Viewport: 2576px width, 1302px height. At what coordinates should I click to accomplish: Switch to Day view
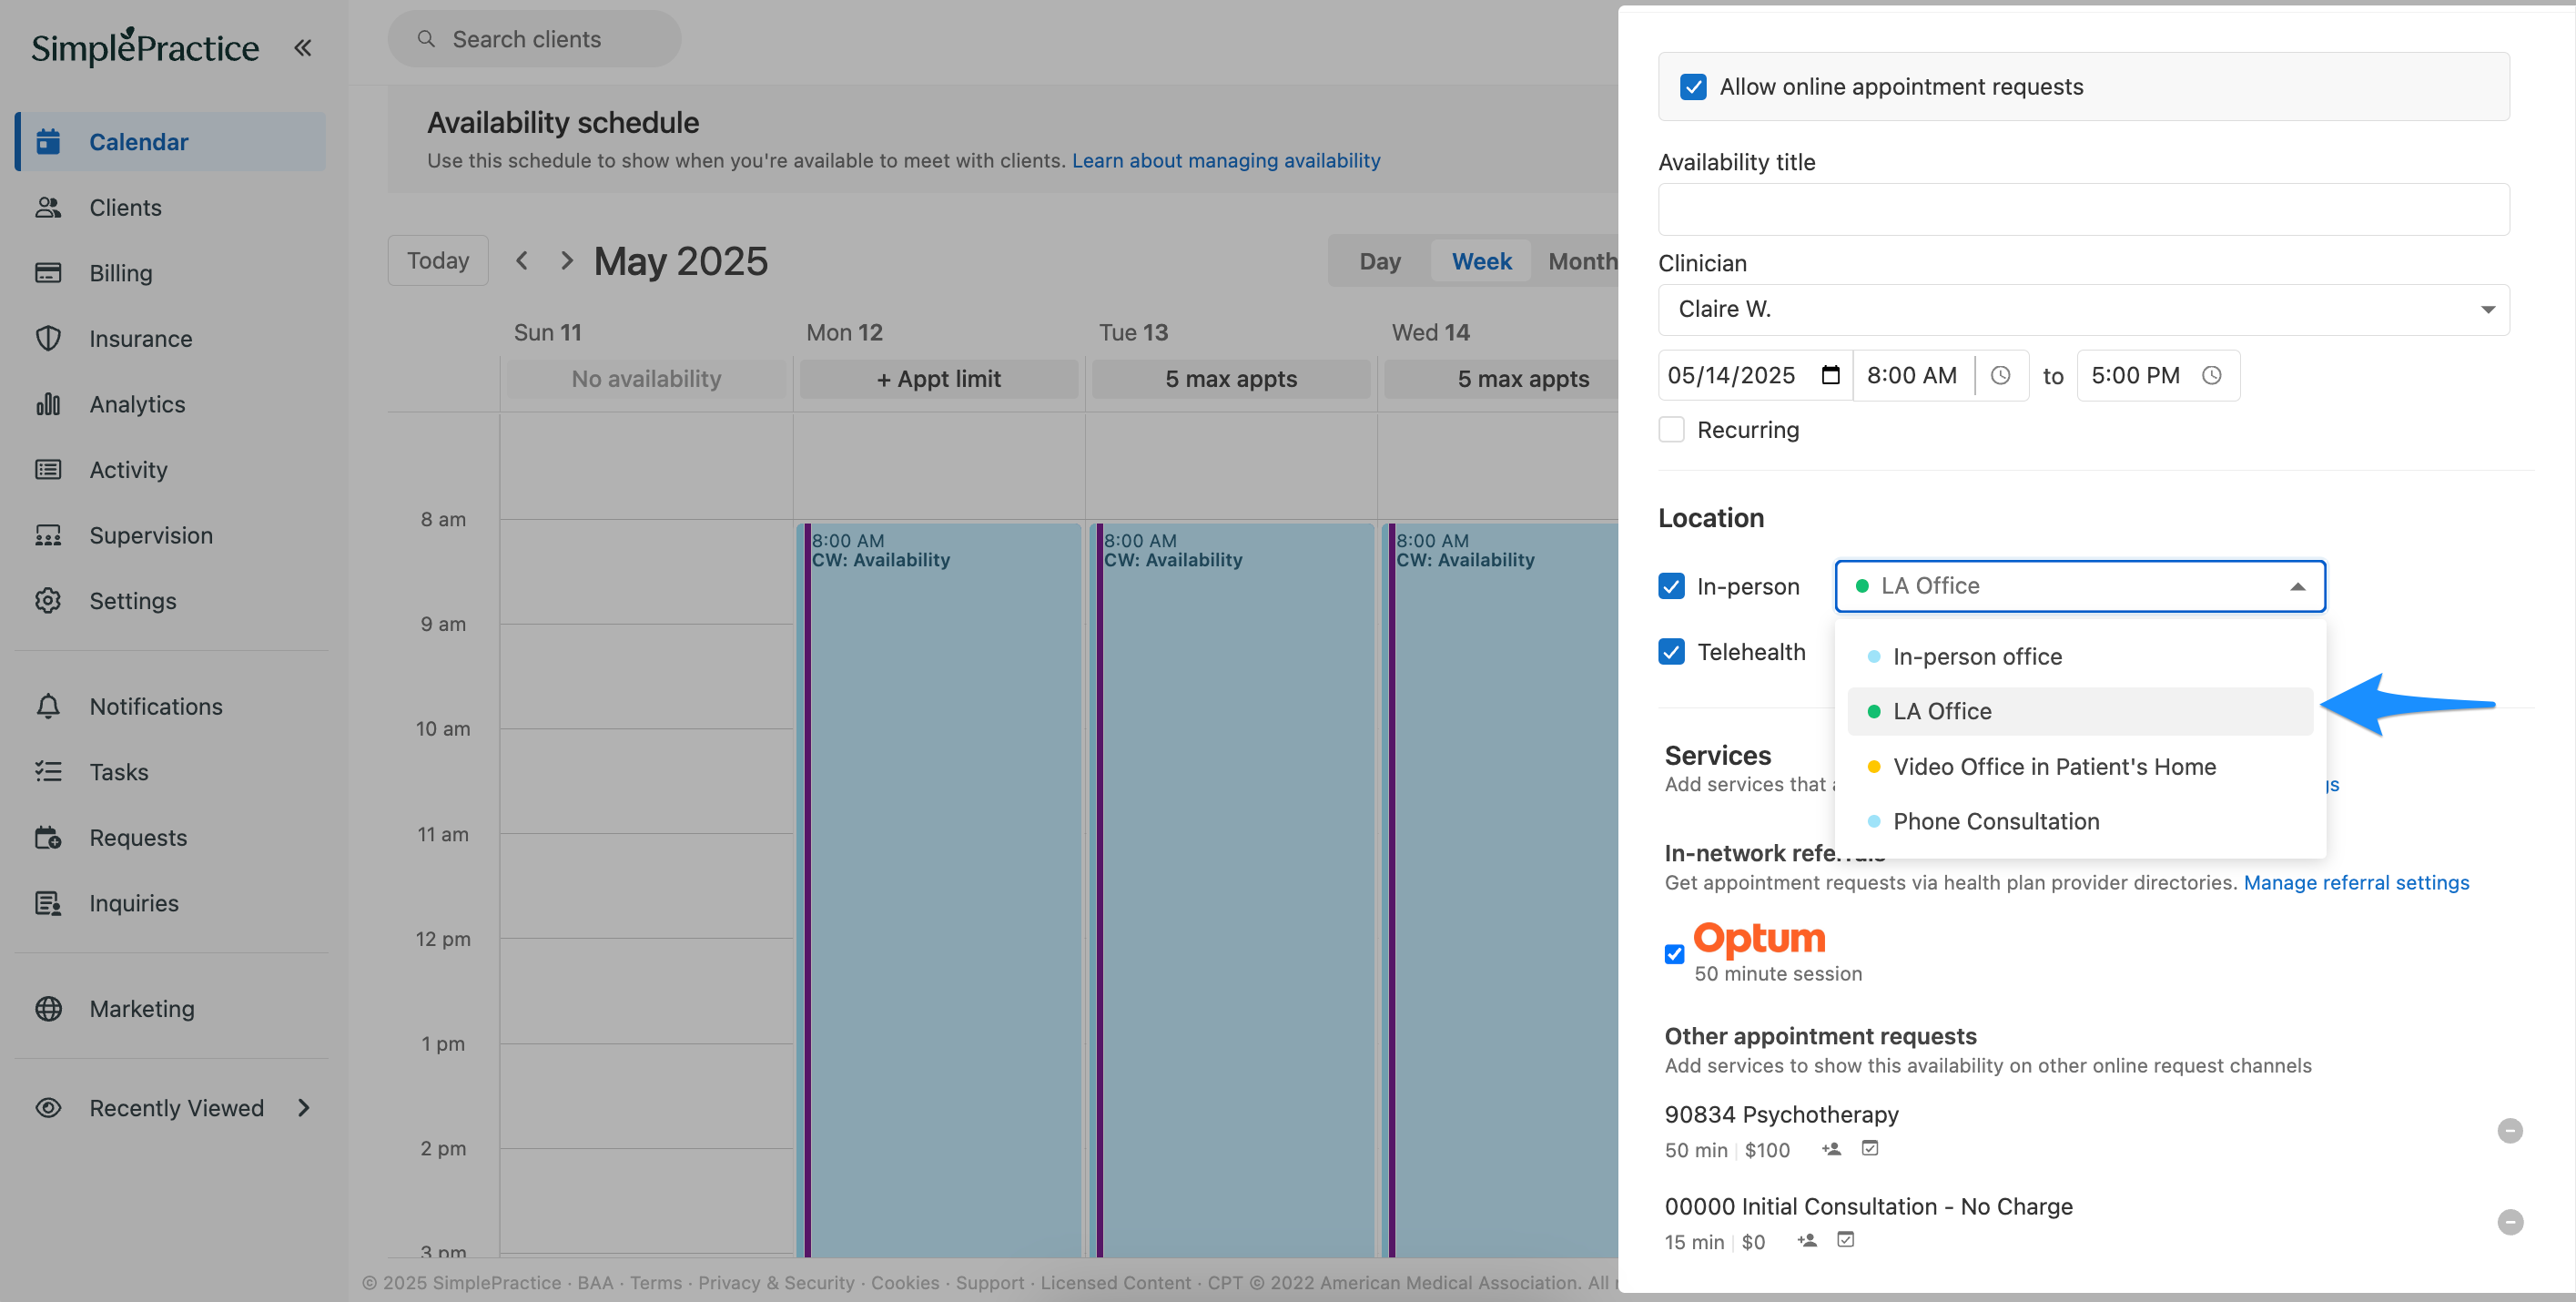(x=1380, y=261)
